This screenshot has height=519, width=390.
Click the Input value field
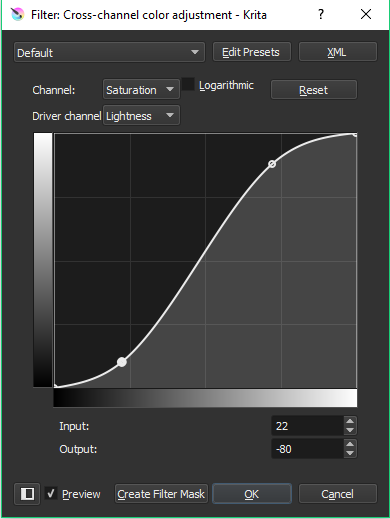click(307, 426)
